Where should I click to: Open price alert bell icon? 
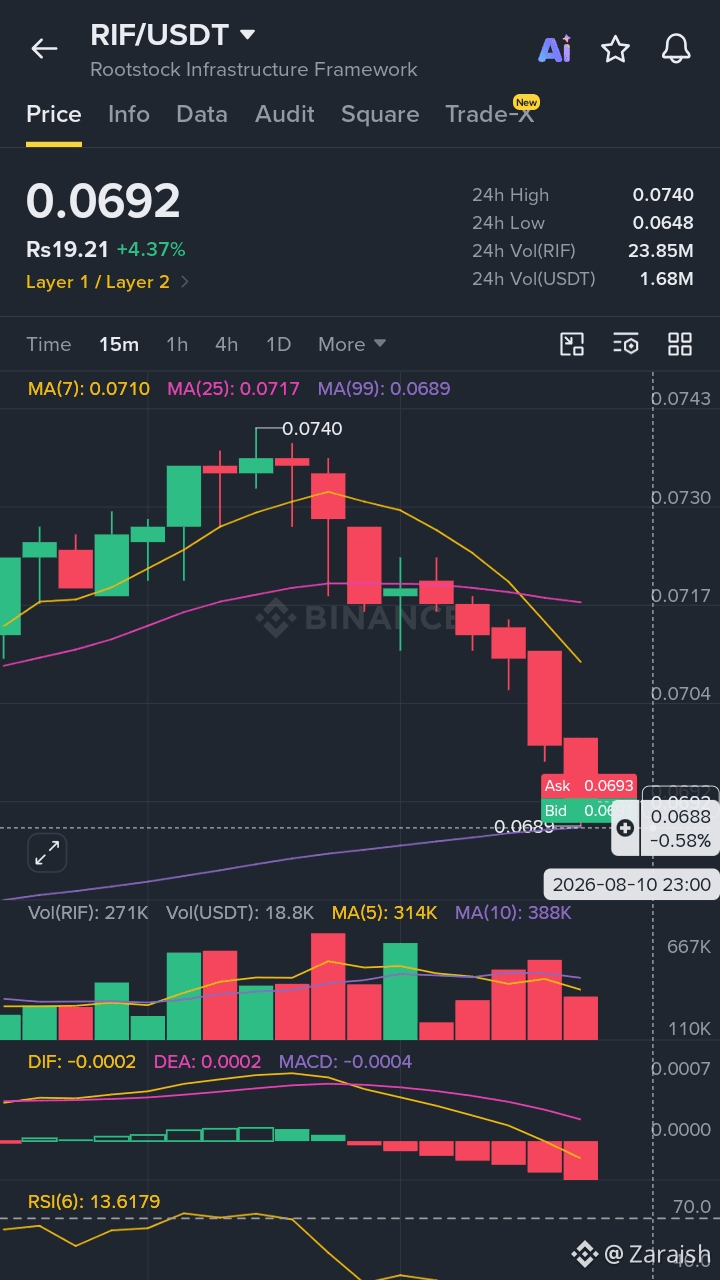point(676,48)
